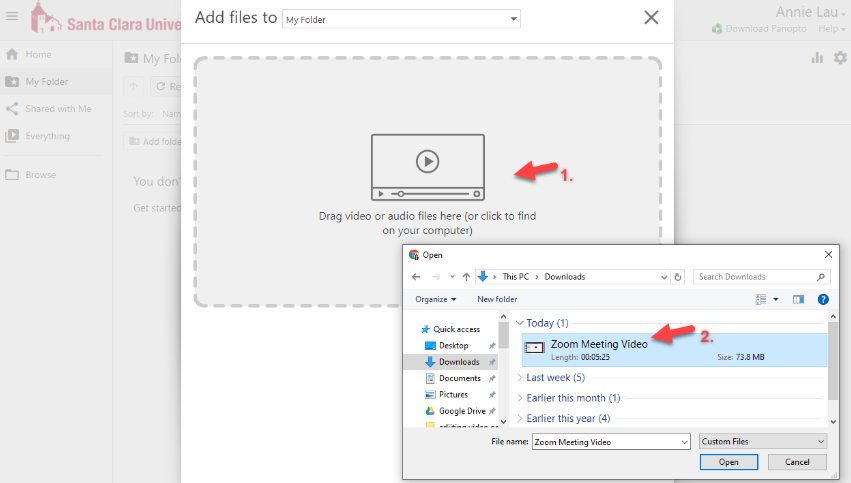The height and width of the screenshot is (483, 851).
Task: Select Documents in the navigation pane
Action: (x=459, y=378)
